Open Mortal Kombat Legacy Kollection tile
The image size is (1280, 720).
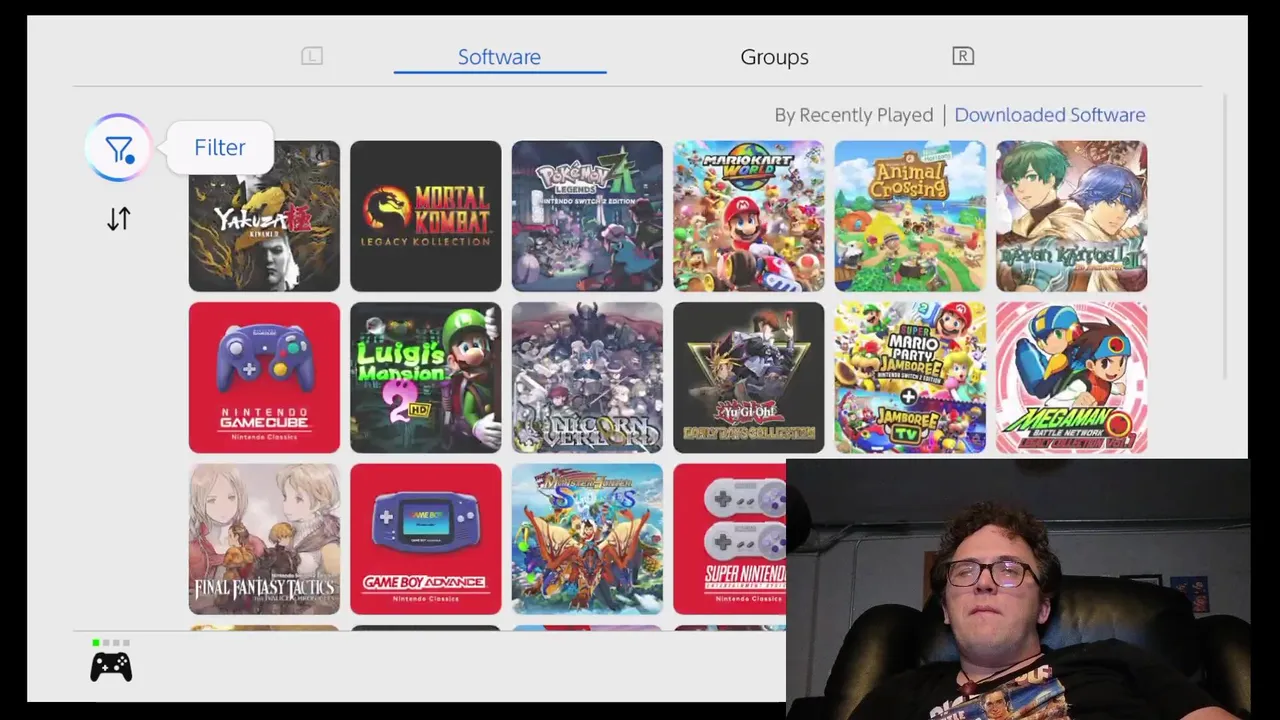[425, 216]
